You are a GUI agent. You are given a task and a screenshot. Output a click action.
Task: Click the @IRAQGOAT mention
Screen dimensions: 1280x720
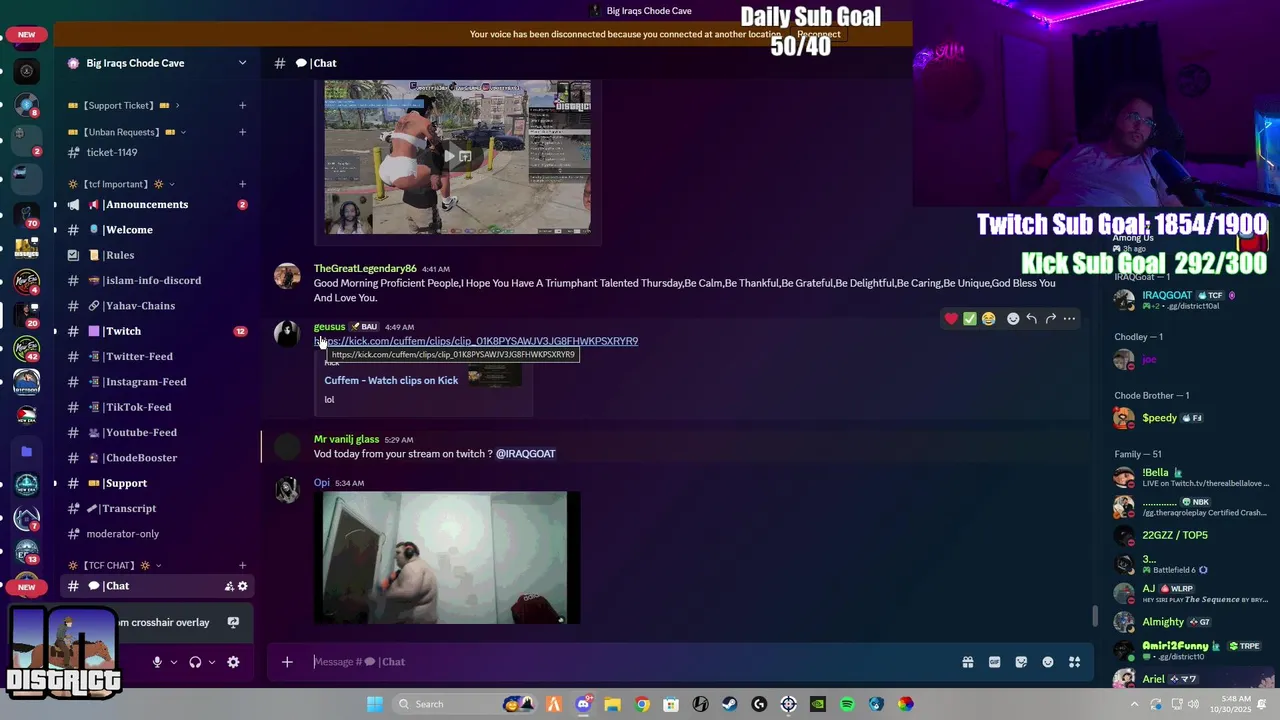[x=525, y=454]
